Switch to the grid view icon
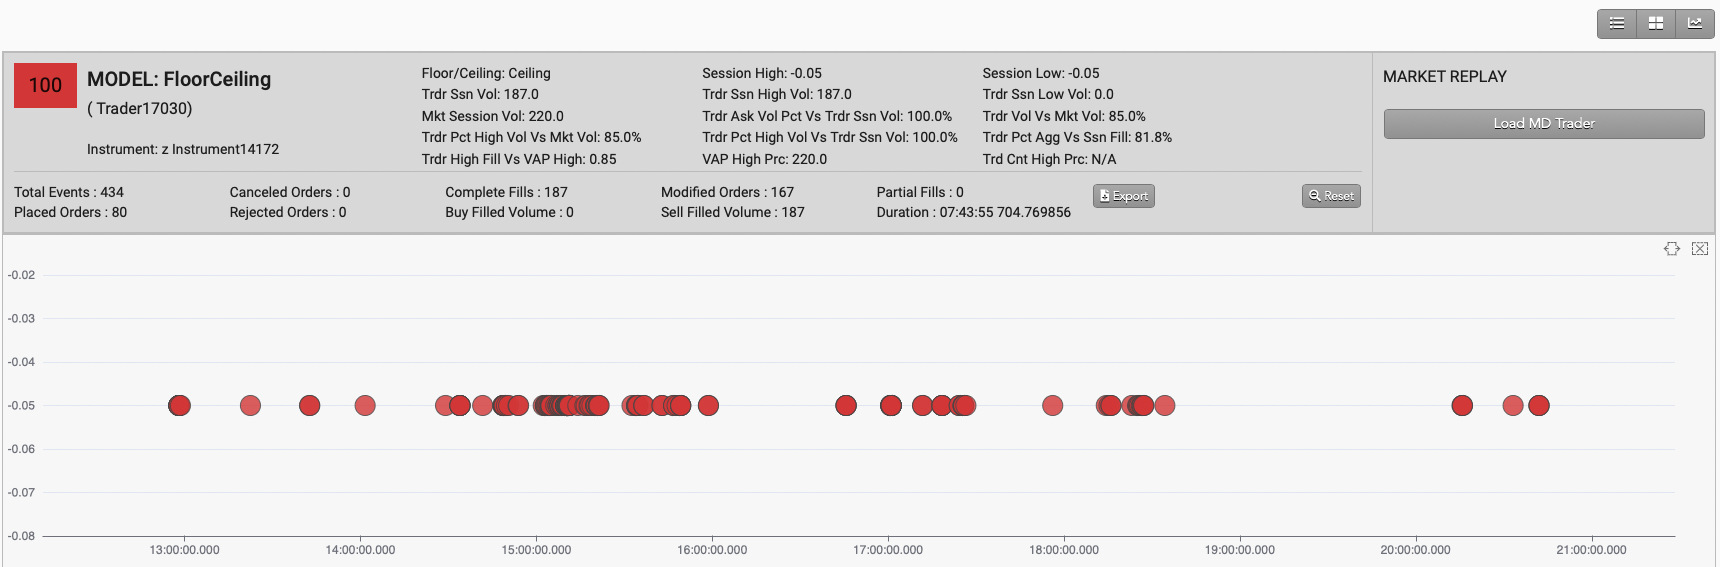Screen dimensions: 1720x567 1656,23
